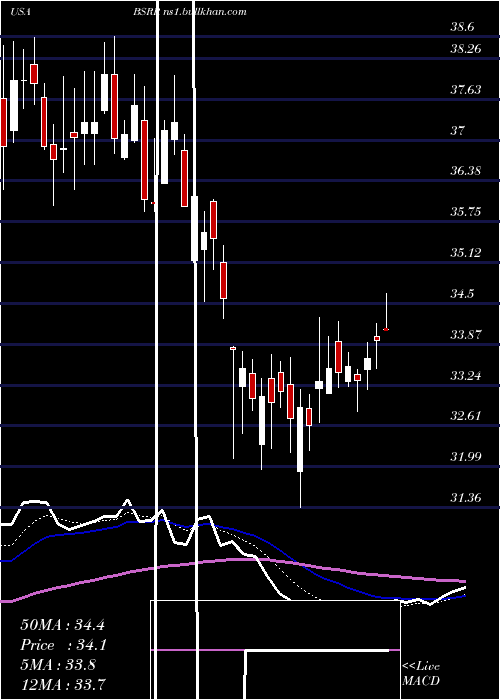Click the 31.99 price axis label

466,457
